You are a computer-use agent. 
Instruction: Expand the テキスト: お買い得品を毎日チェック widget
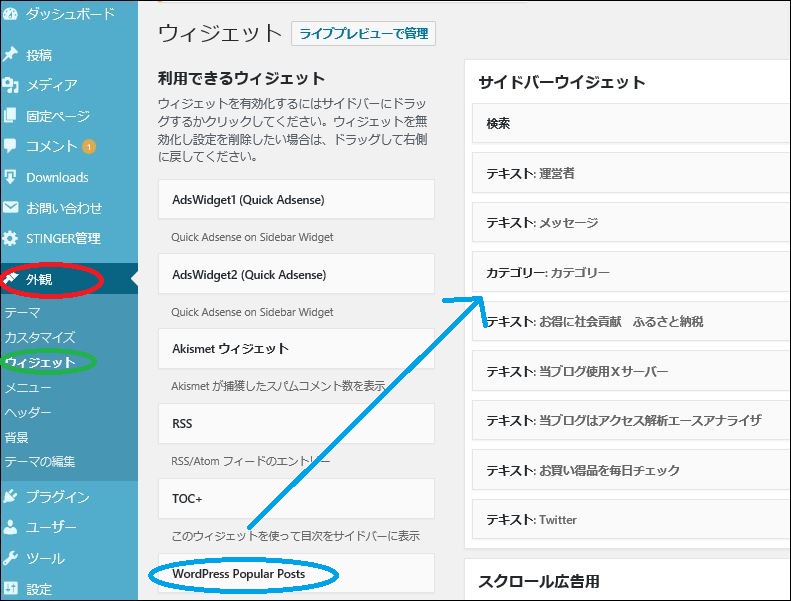[x=631, y=470]
